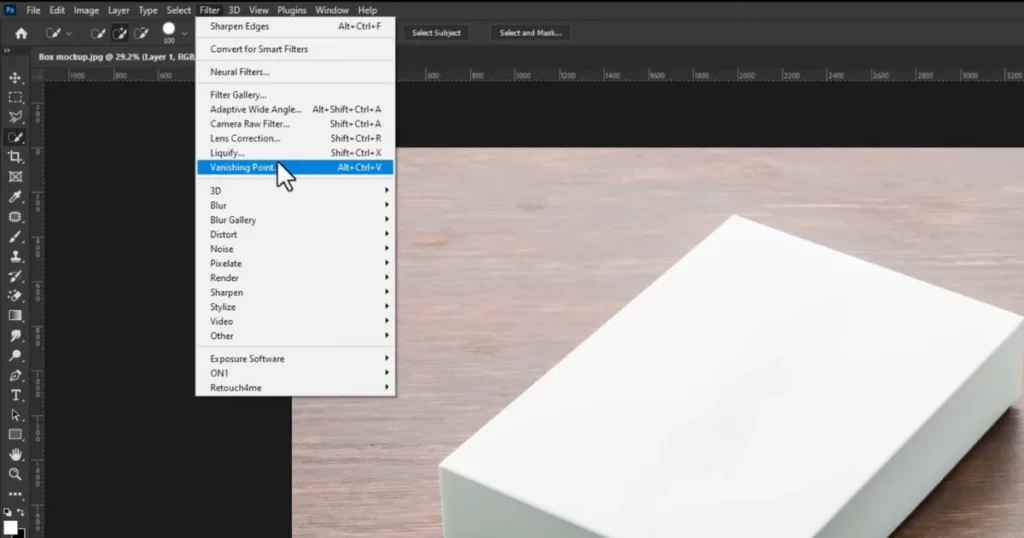Click the Select Subject button
This screenshot has width=1024, height=538.
(436, 33)
